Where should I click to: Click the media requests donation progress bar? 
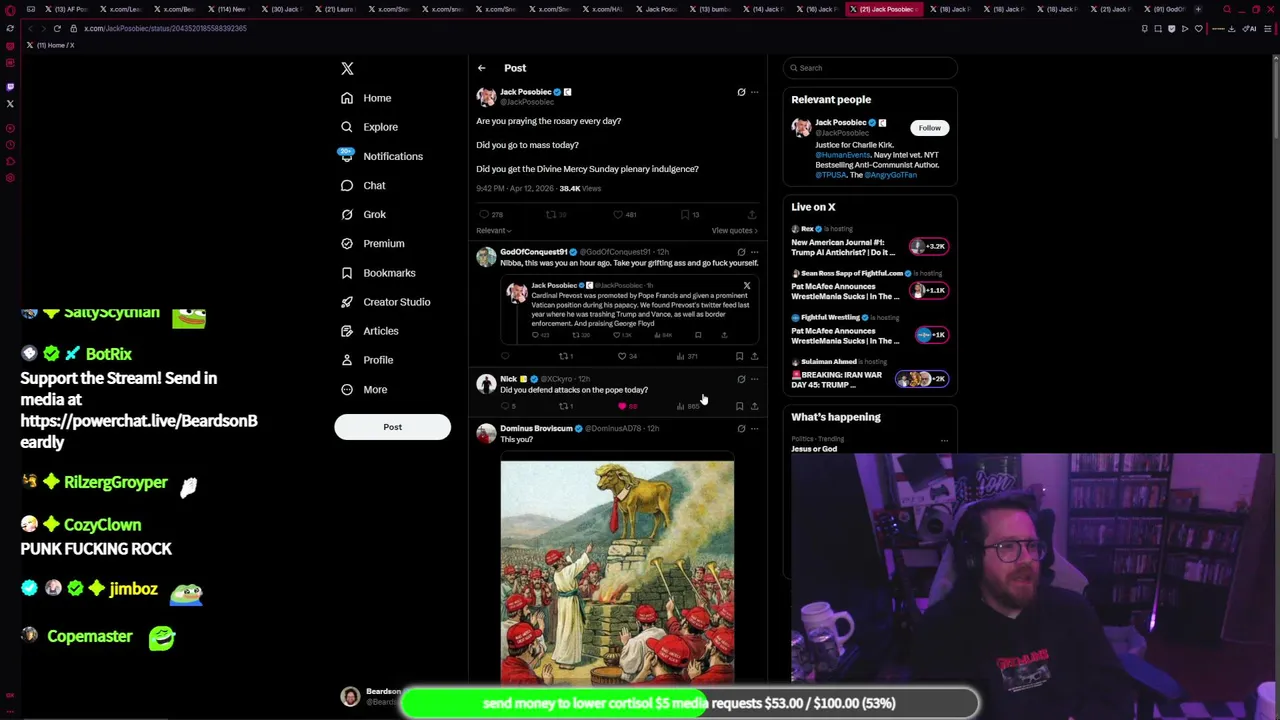tap(690, 703)
